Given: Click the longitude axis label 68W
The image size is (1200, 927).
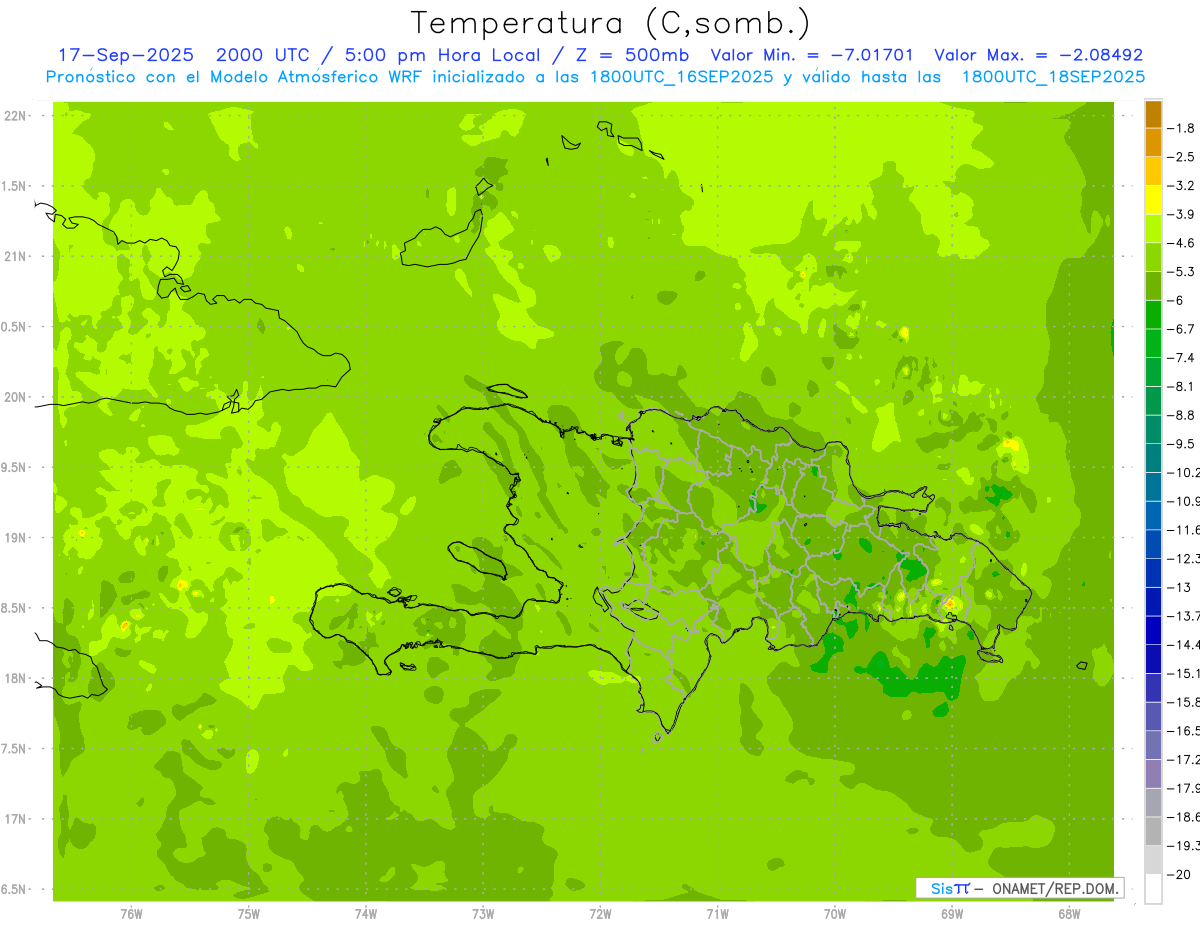Looking at the screenshot, I should coord(1069,914).
